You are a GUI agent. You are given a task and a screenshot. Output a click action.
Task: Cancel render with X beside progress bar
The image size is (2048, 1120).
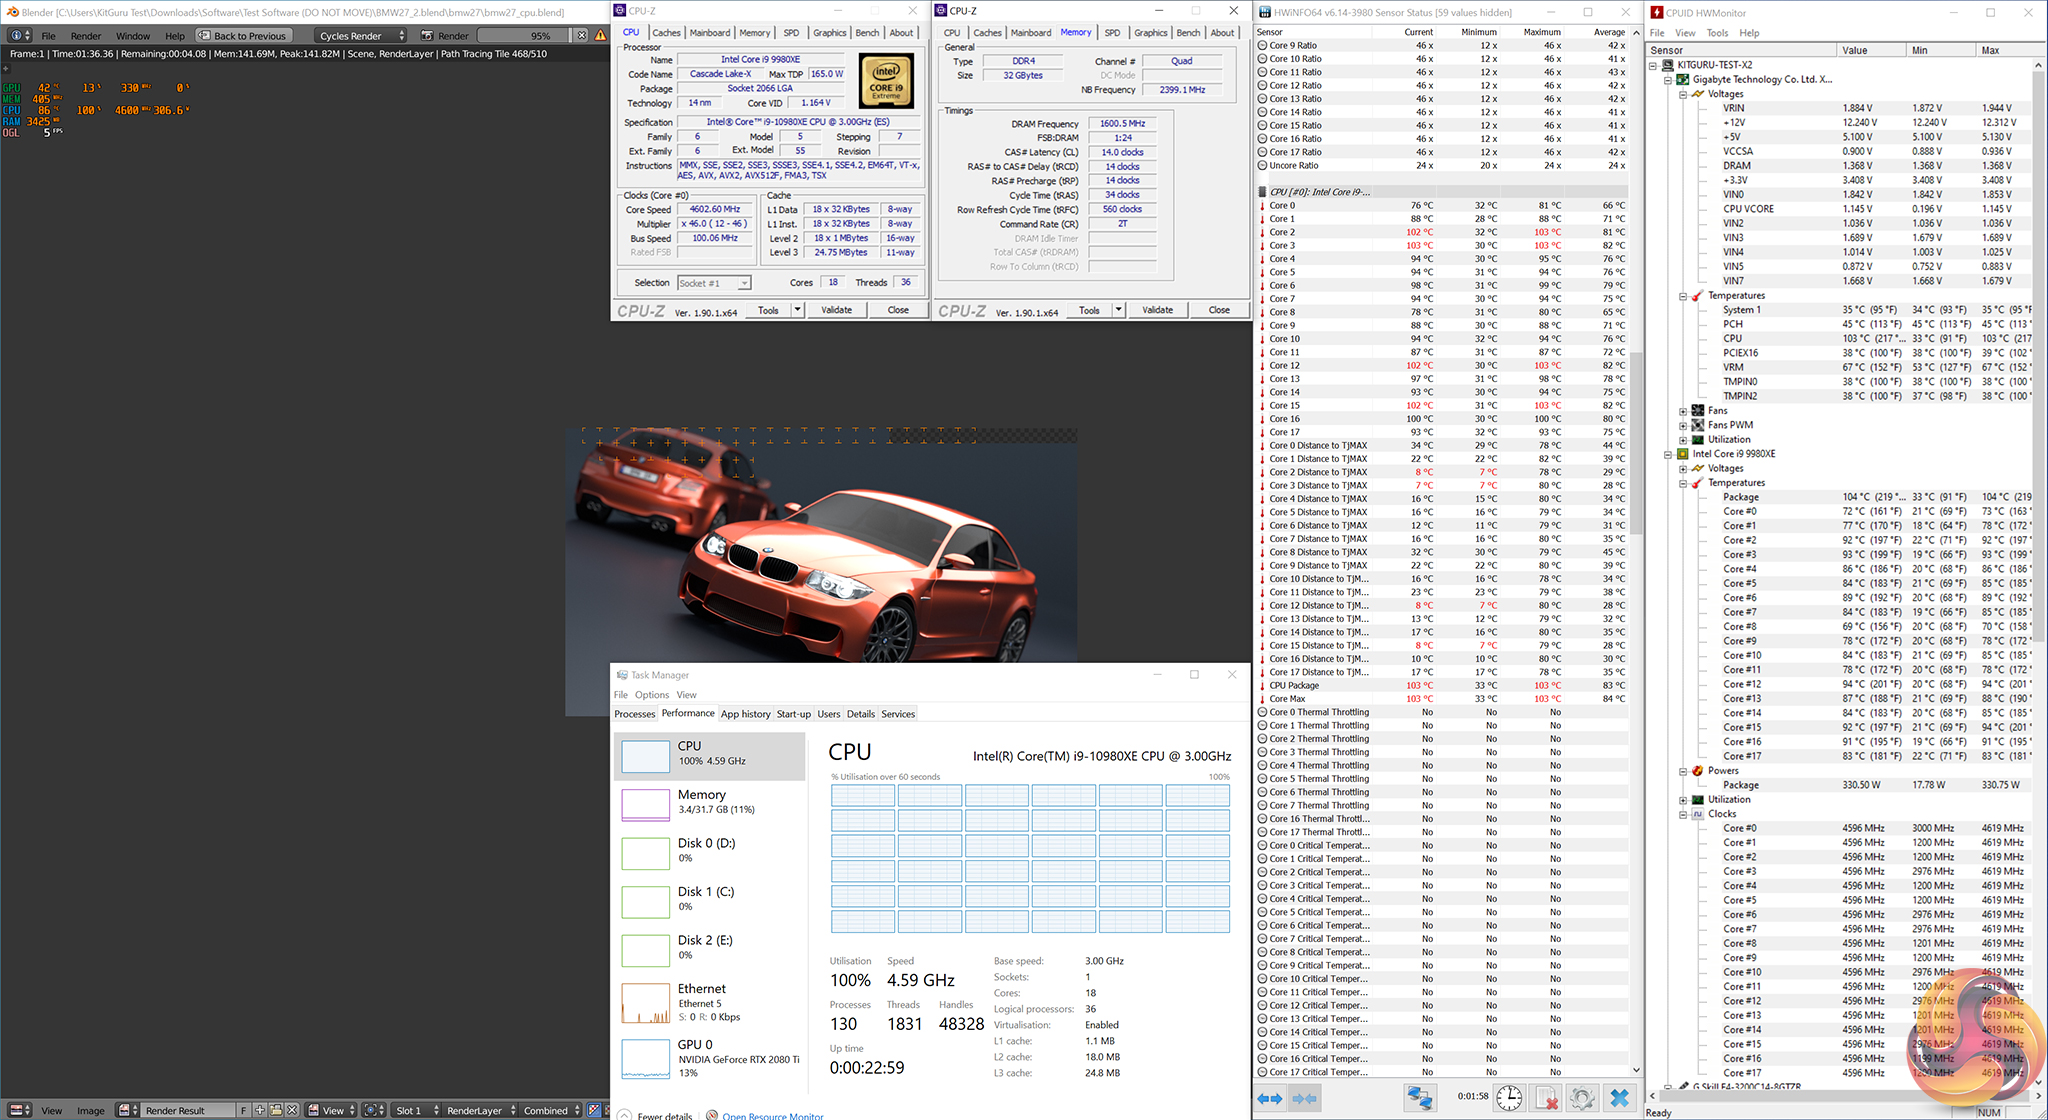pyautogui.click(x=582, y=35)
